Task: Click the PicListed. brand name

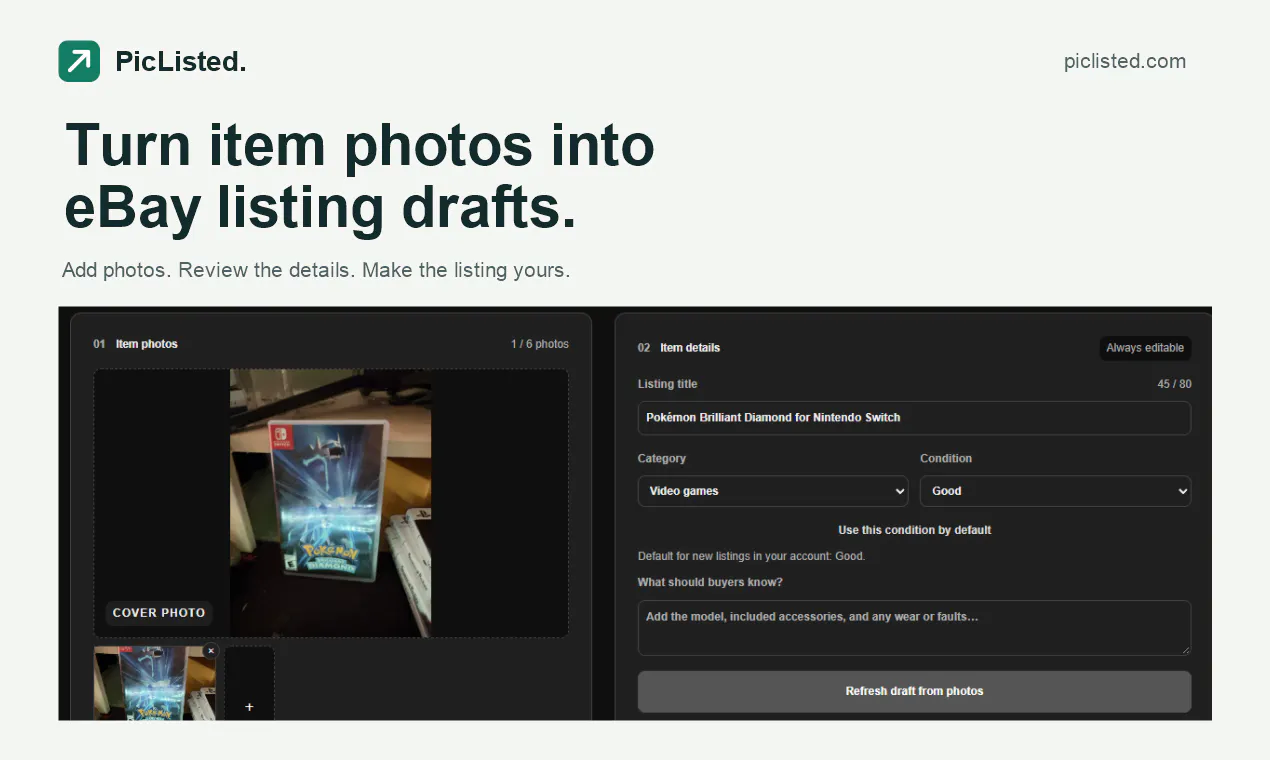Action: coord(180,62)
